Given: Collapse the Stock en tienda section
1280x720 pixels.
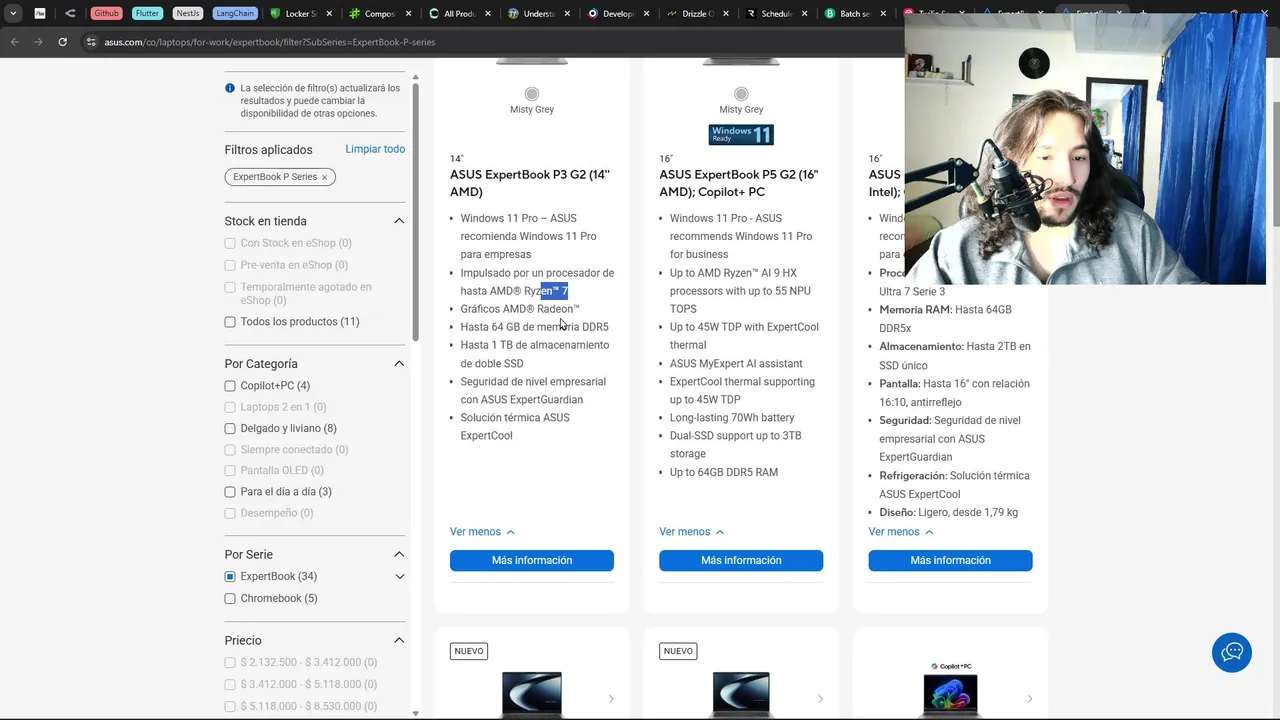Looking at the screenshot, I should coord(399,221).
